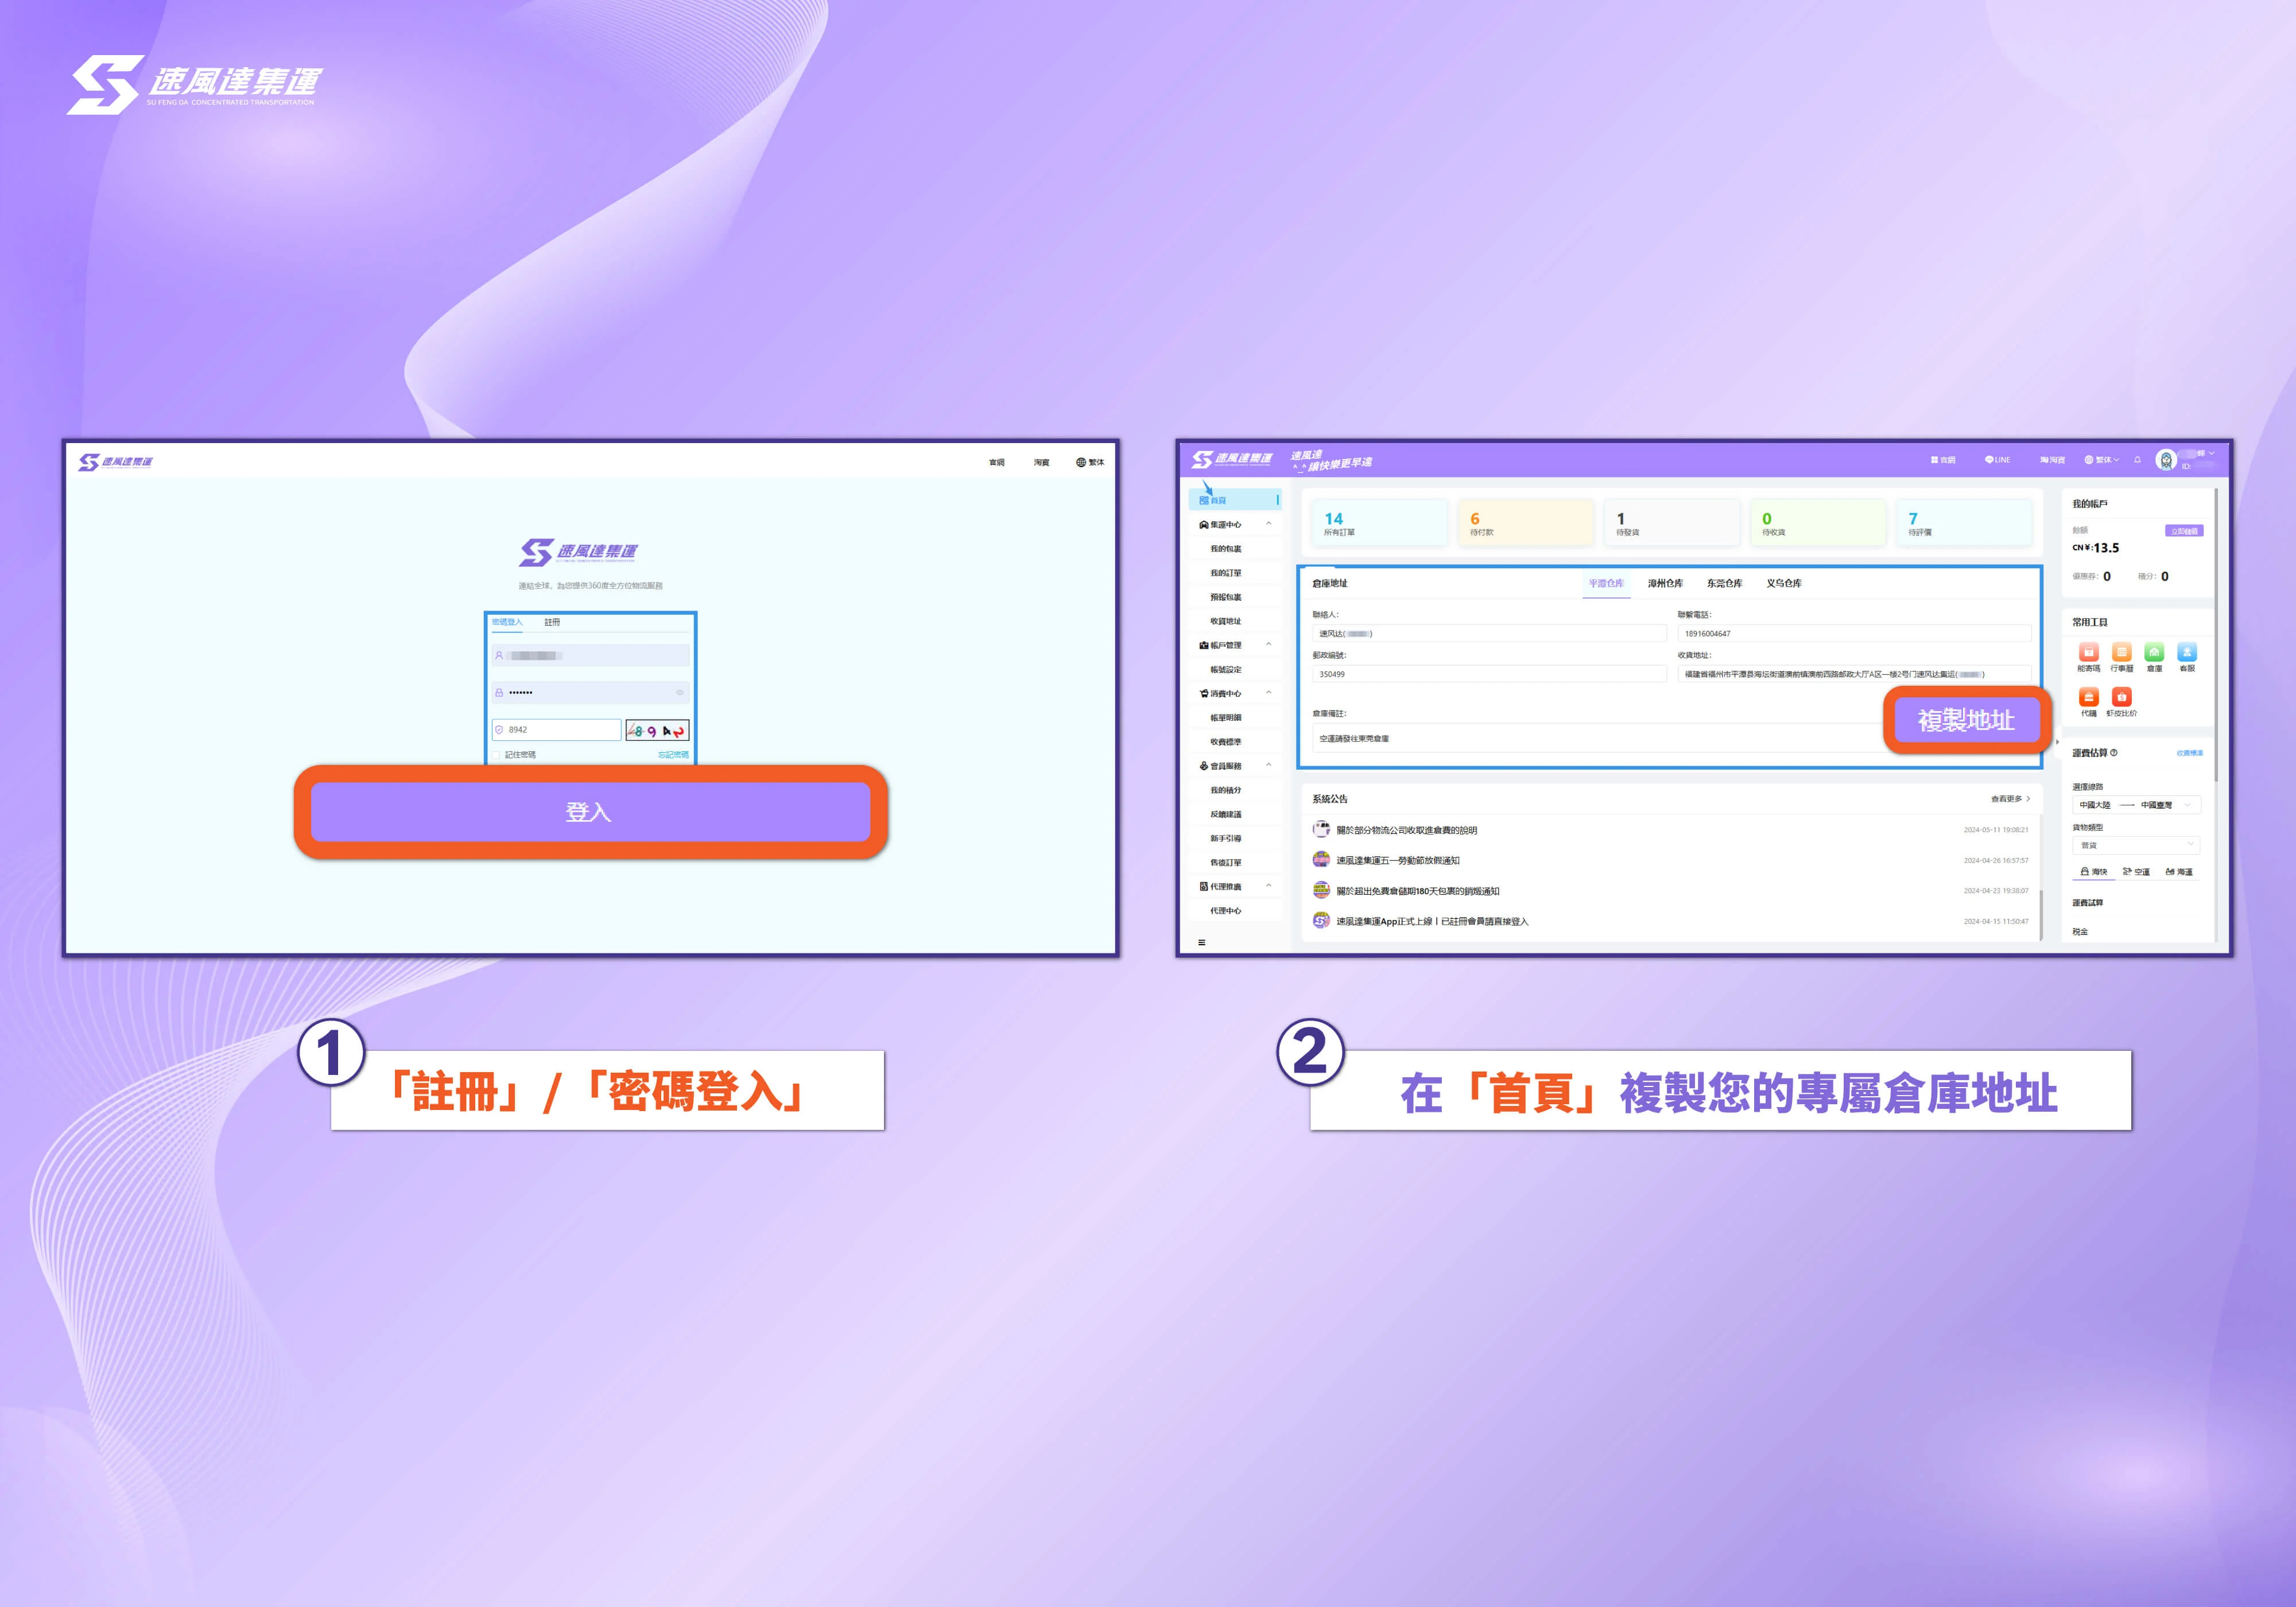
Task: Click the 代購 purchasing tool icon
Action: point(2089,697)
